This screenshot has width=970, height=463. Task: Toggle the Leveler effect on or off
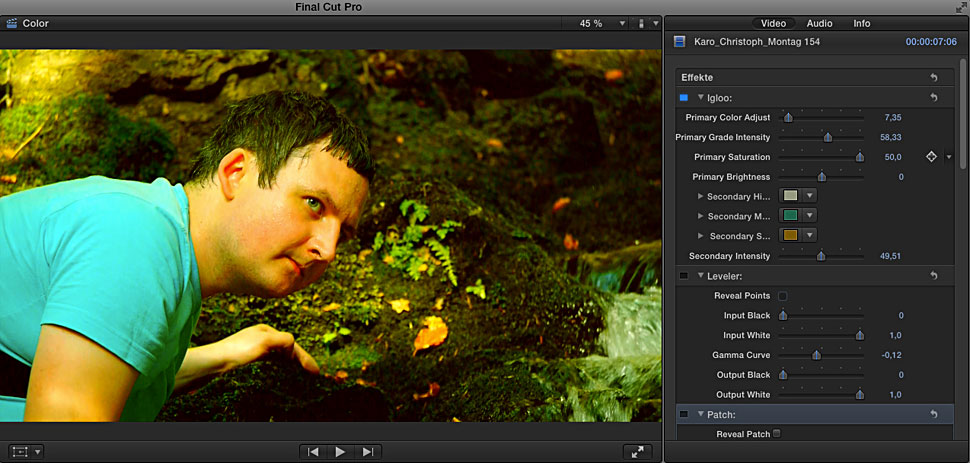[684, 275]
